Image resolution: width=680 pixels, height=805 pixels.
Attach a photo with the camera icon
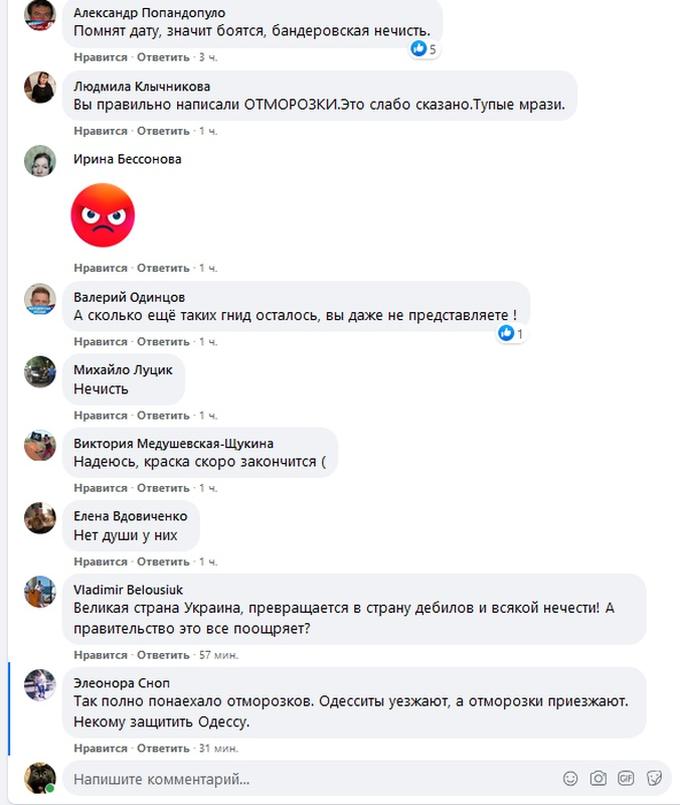(x=598, y=778)
